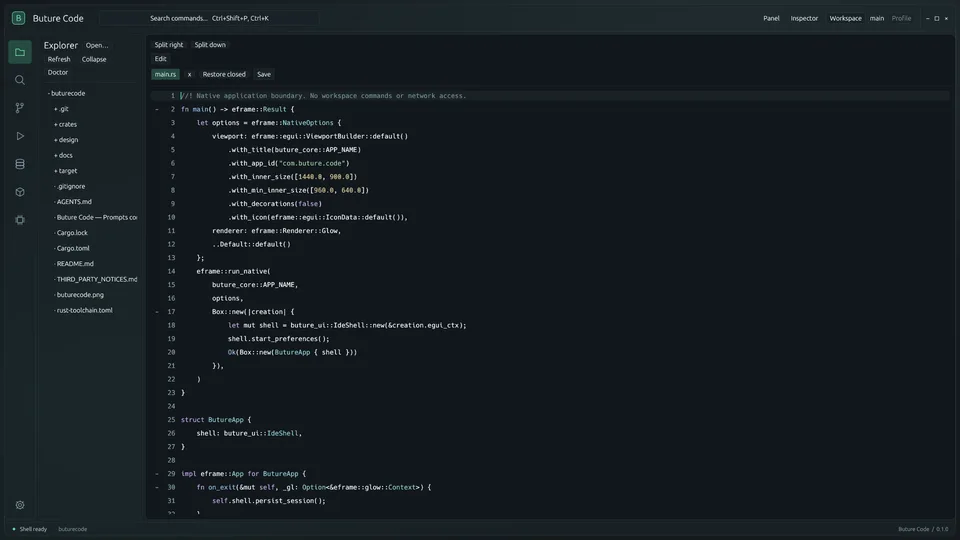The image size is (960, 540).
Task: Click the renderer: eframe::Renderer::Glow line
Action: (276, 231)
